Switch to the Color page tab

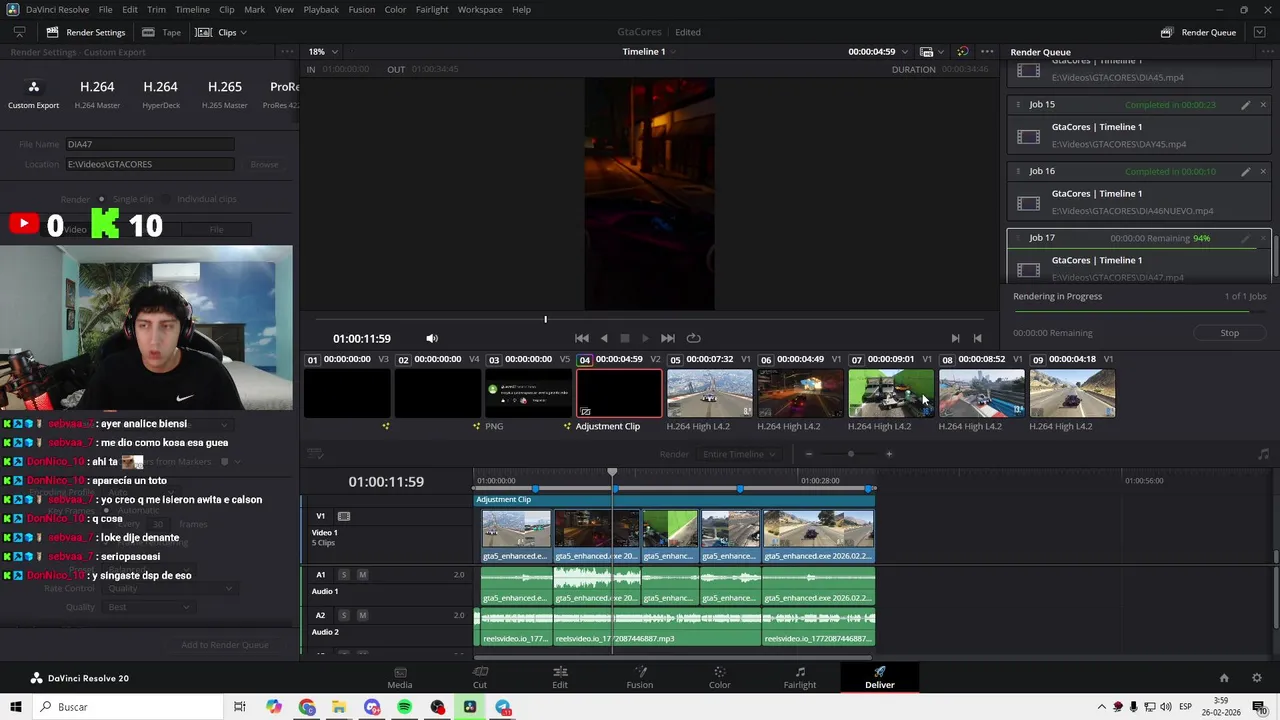pos(720,677)
